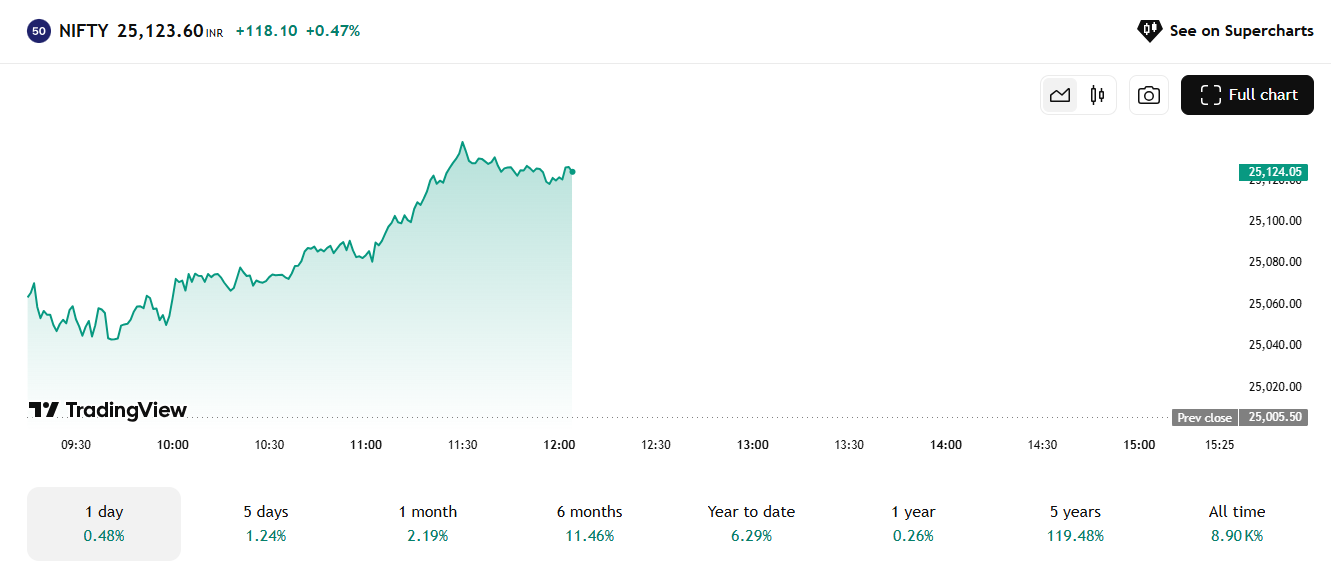The image size is (1331, 562).
Task: Switch to area line chart style
Action: click(1060, 95)
